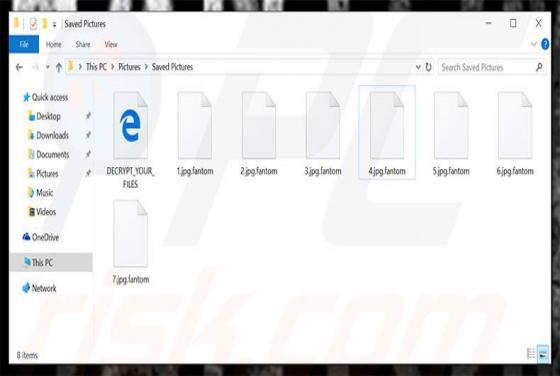Minimize the Saved Pictures window

click(x=488, y=24)
